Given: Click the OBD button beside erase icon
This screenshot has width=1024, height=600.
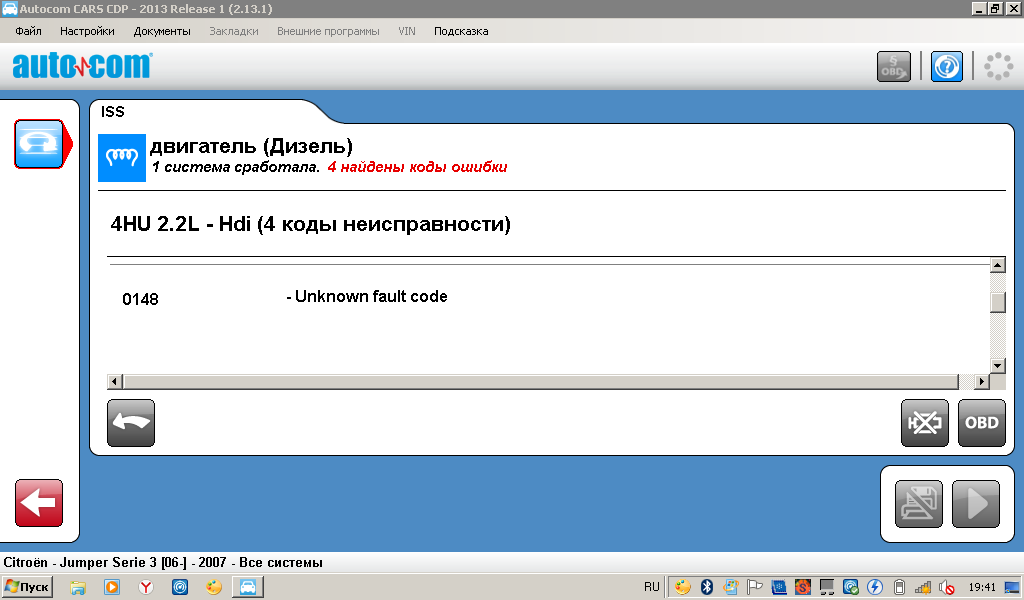Looking at the screenshot, I should pos(982,423).
